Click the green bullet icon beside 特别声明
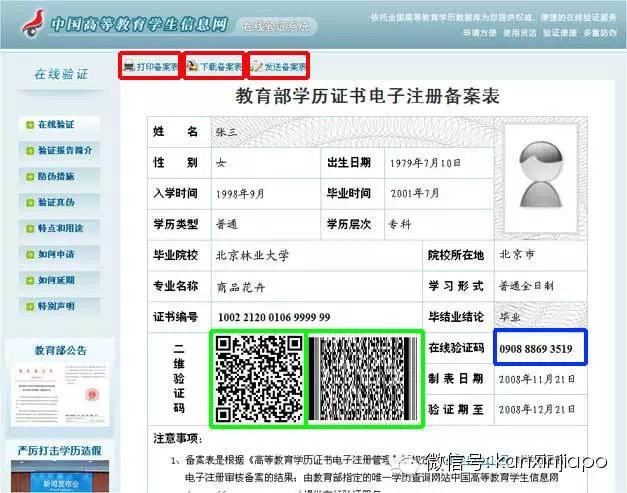This screenshot has width=627, height=493. point(30,306)
